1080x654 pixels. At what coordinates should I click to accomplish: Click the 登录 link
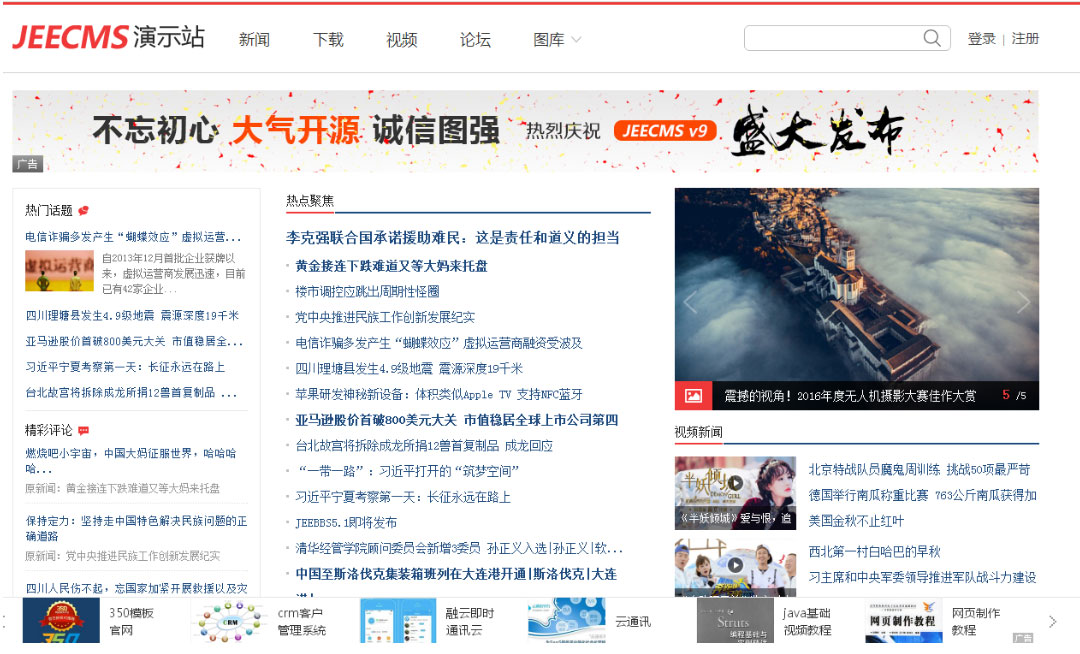point(981,39)
